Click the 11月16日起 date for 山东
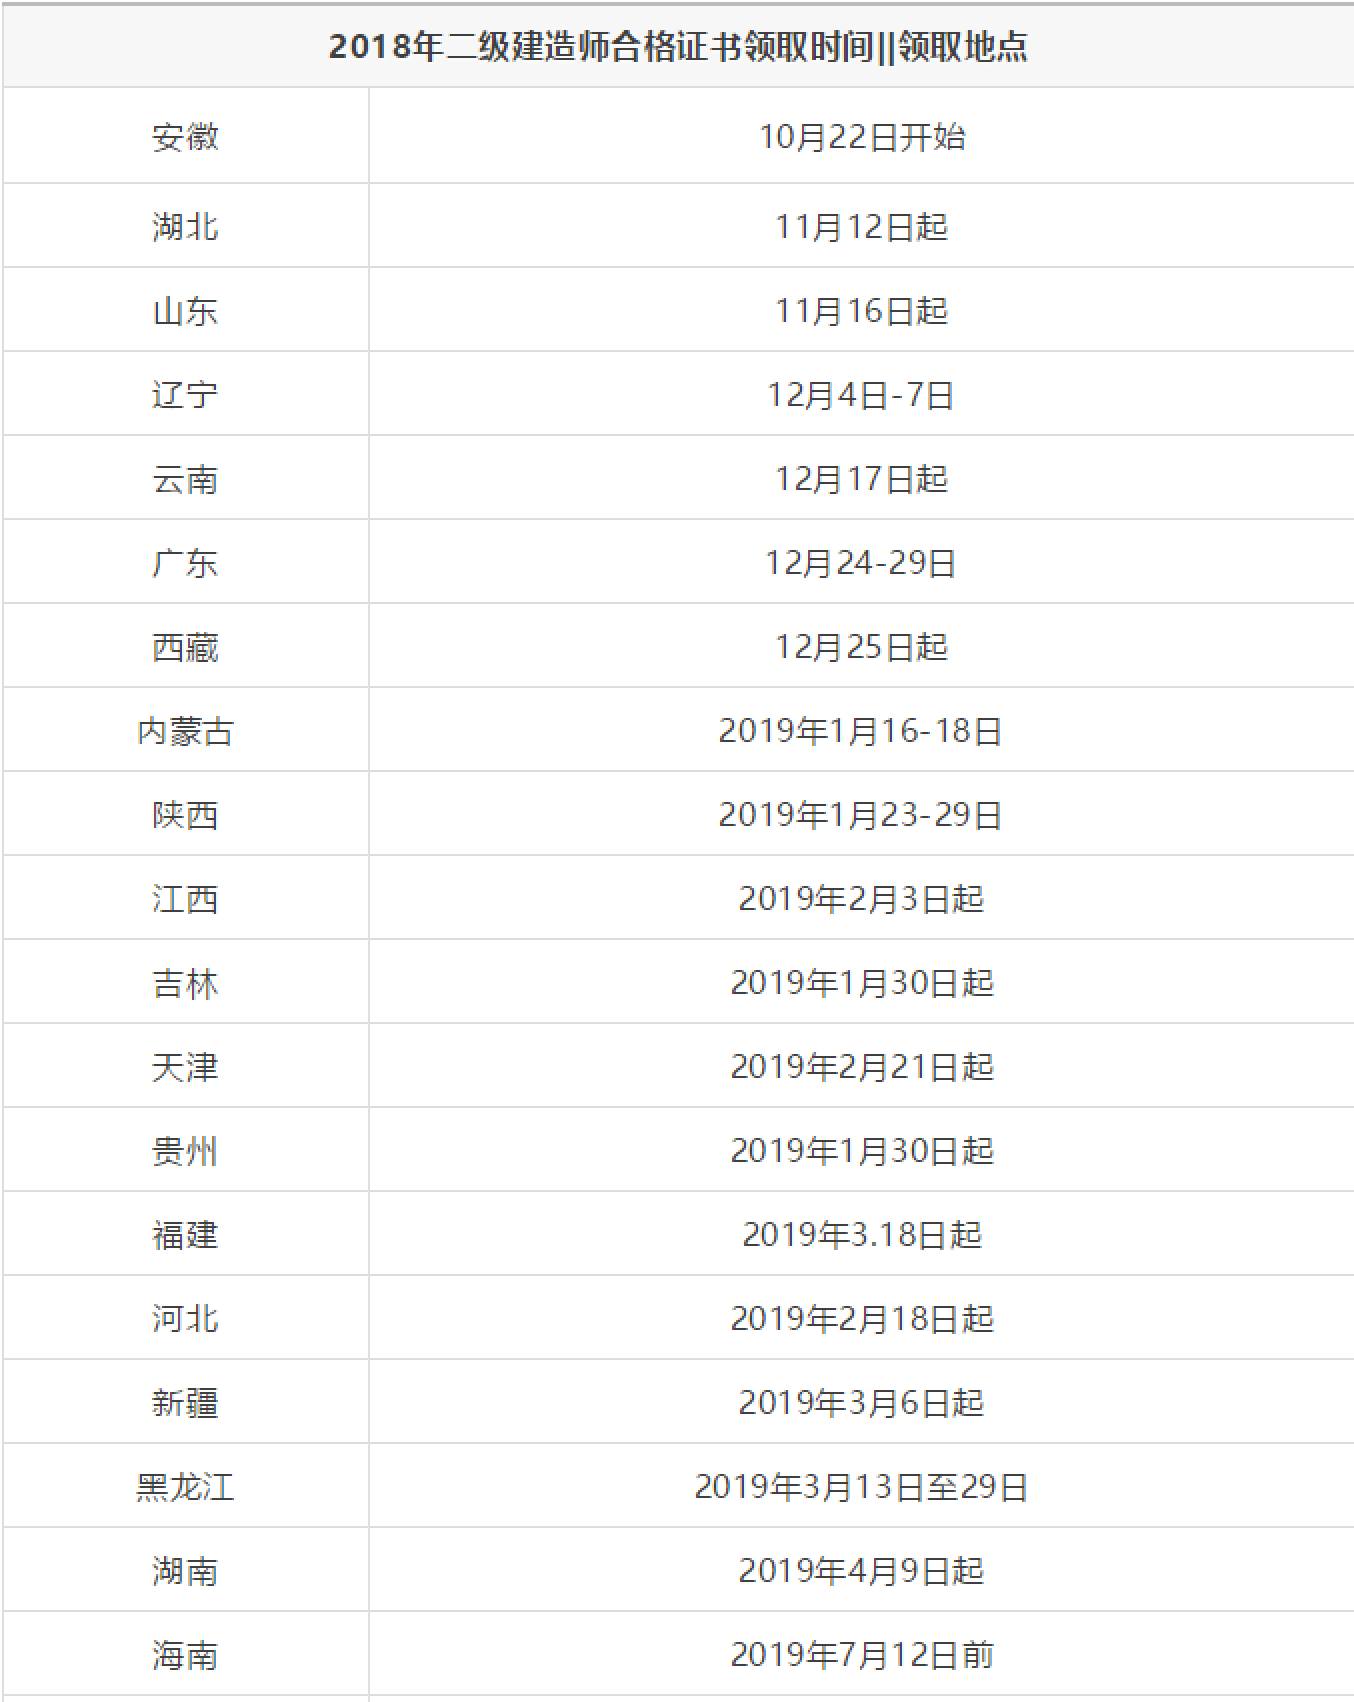The image size is (1354, 1702). click(x=862, y=310)
